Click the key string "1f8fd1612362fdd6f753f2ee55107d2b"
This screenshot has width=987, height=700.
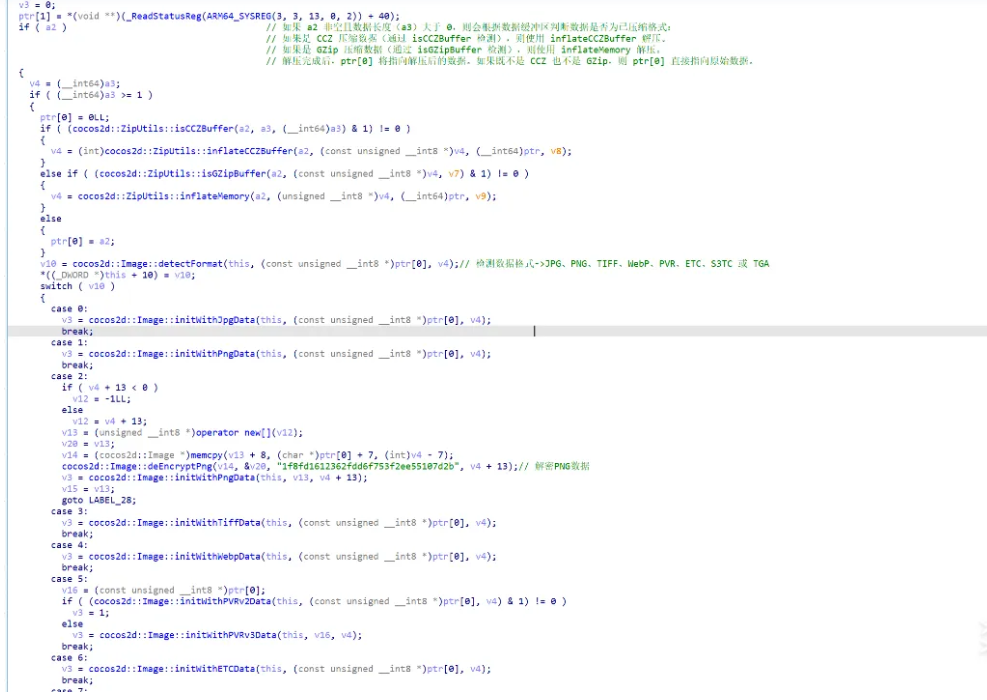pyautogui.click(x=368, y=468)
